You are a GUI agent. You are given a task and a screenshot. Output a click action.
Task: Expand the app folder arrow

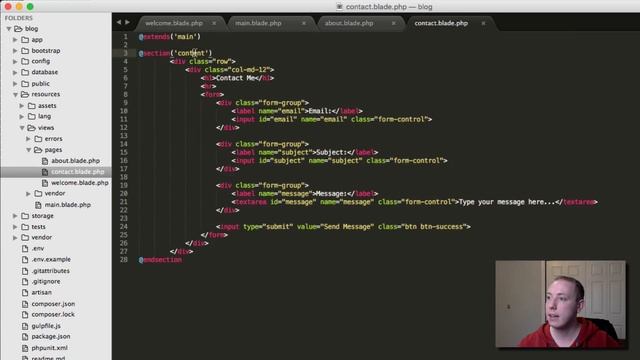pos(15,40)
